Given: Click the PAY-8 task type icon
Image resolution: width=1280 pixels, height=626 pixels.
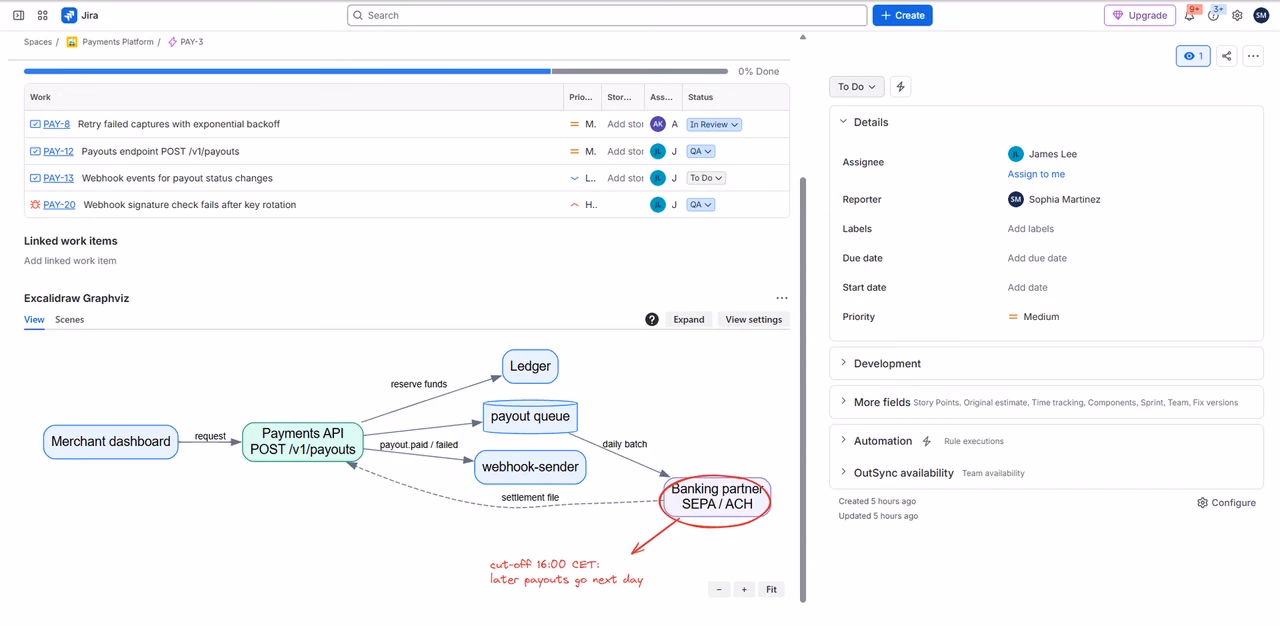Looking at the screenshot, I should [35, 124].
